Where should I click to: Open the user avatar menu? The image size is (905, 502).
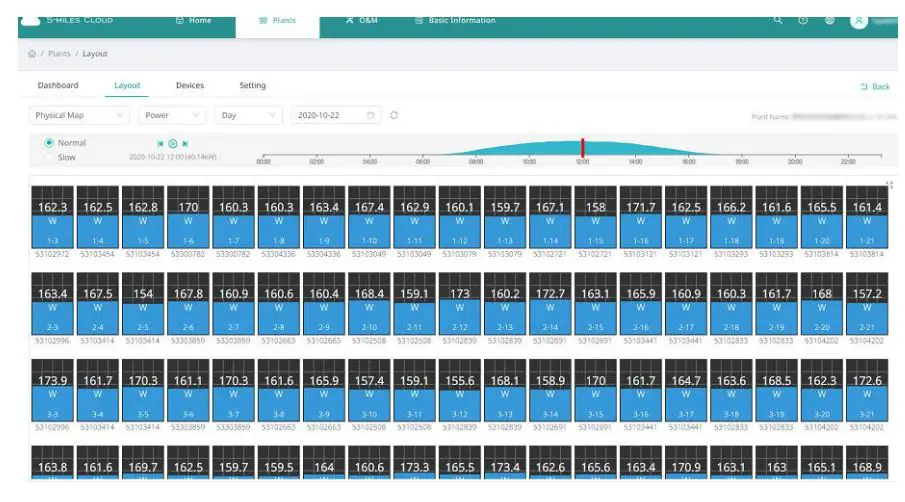859,21
